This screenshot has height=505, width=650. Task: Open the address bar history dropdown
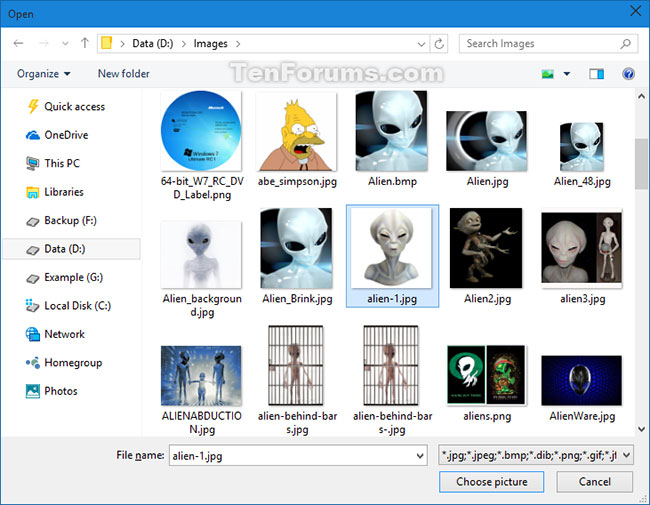coord(421,44)
